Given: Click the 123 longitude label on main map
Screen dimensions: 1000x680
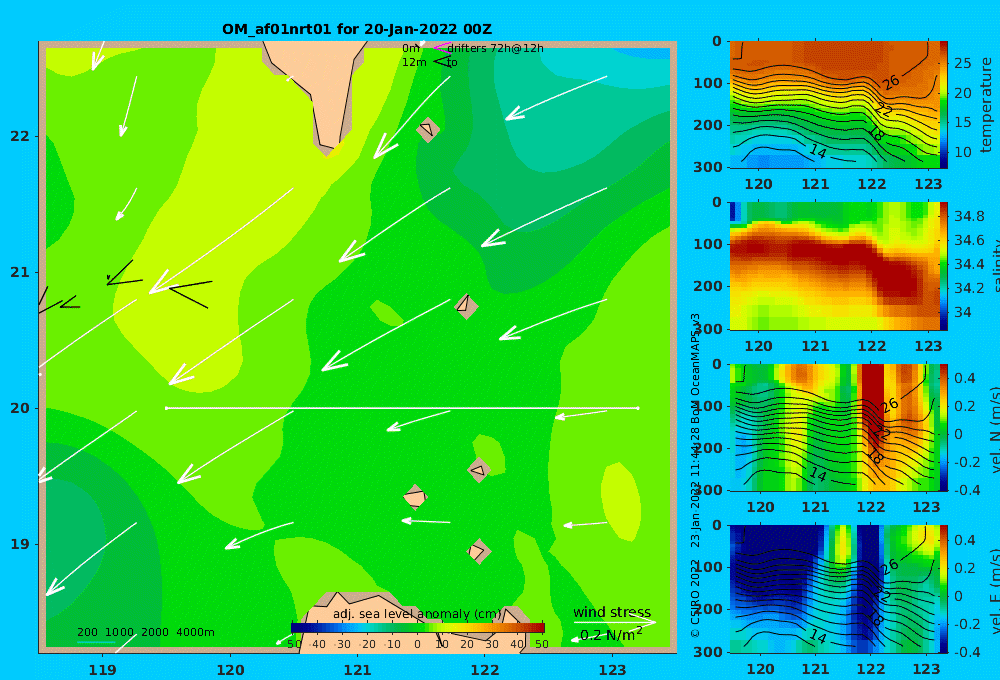Looking at the screenshot, I should (x=612, y=670).
